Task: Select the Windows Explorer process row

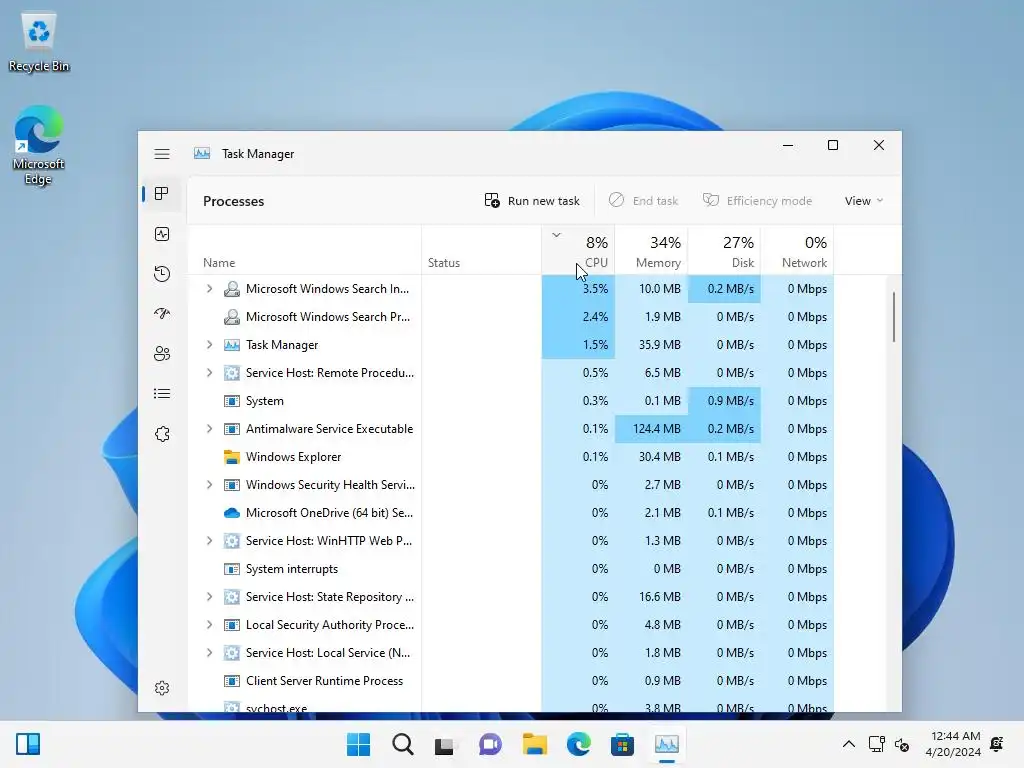Action: (x=511, y=457)
